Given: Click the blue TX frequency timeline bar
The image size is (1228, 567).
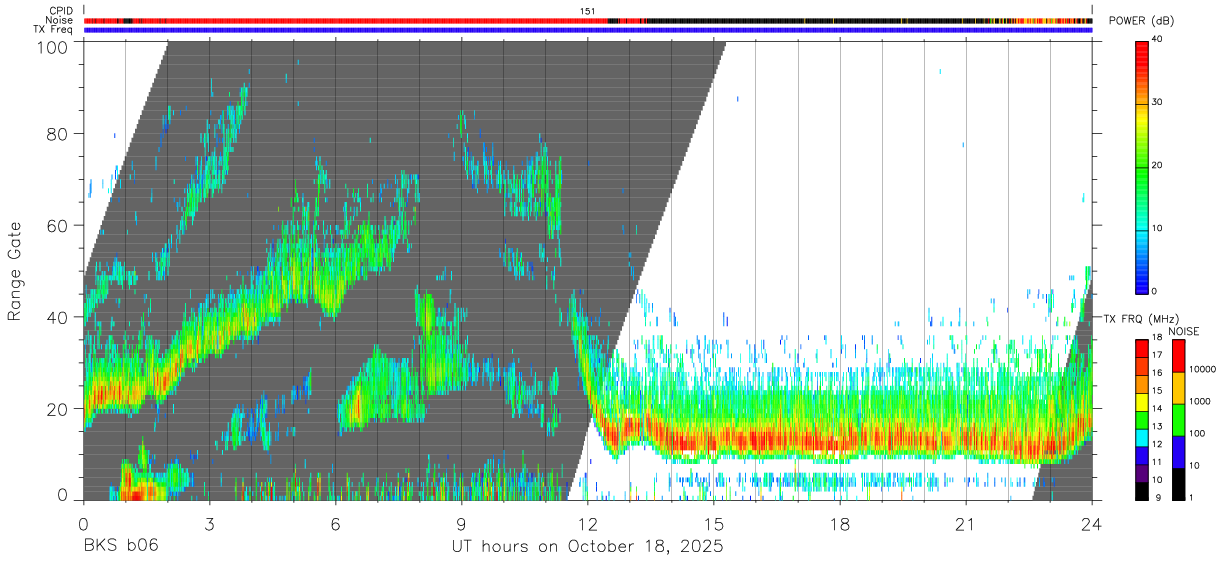Looking at the screenshot, I should point(588,30).
